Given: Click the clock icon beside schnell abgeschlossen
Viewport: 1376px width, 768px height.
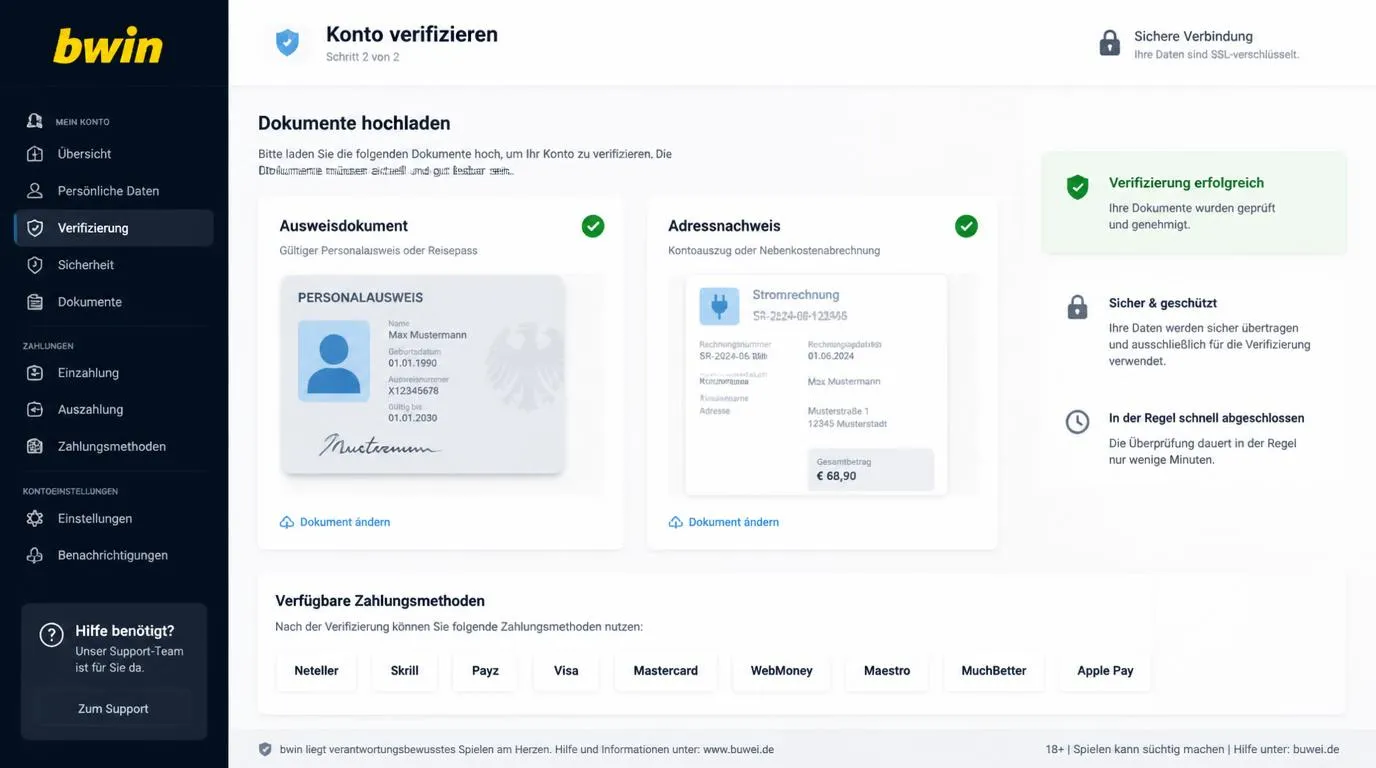Looking at the screenshot, I should (1077, 422).
